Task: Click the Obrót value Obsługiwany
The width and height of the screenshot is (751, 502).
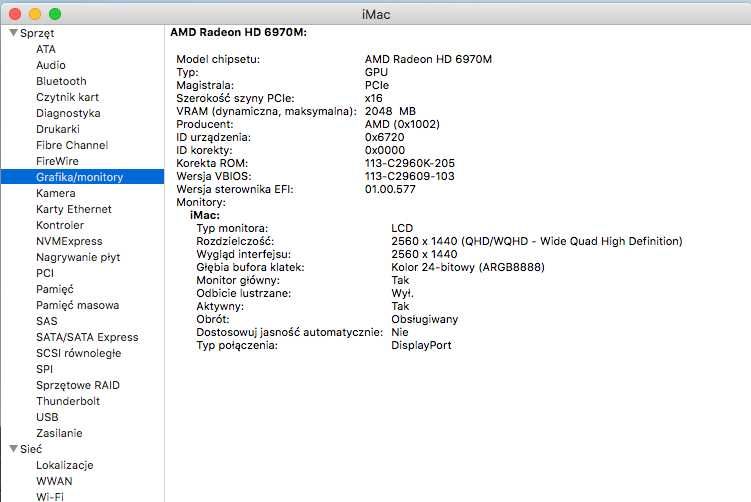Action: [x=425, y=319]
